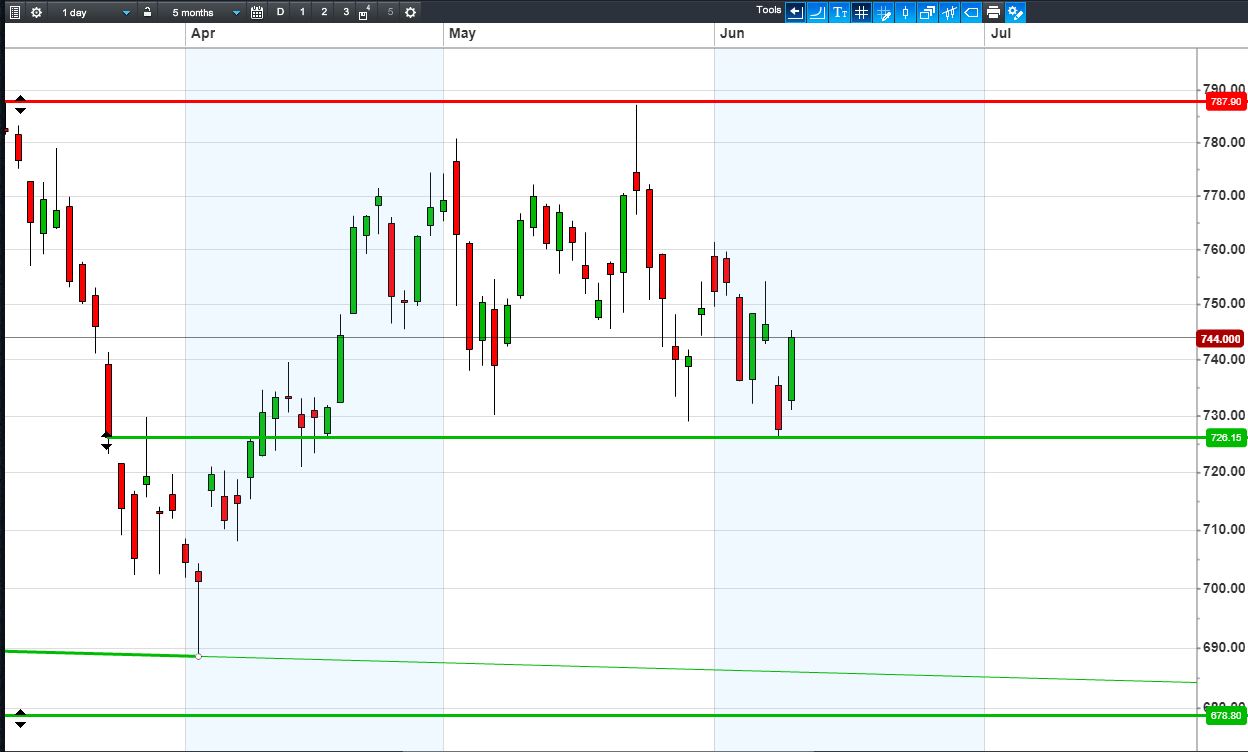The width and height of the screenshot is (1248, 752).
Task: Select the trendline endpoint circle marker
Action: 199,656
